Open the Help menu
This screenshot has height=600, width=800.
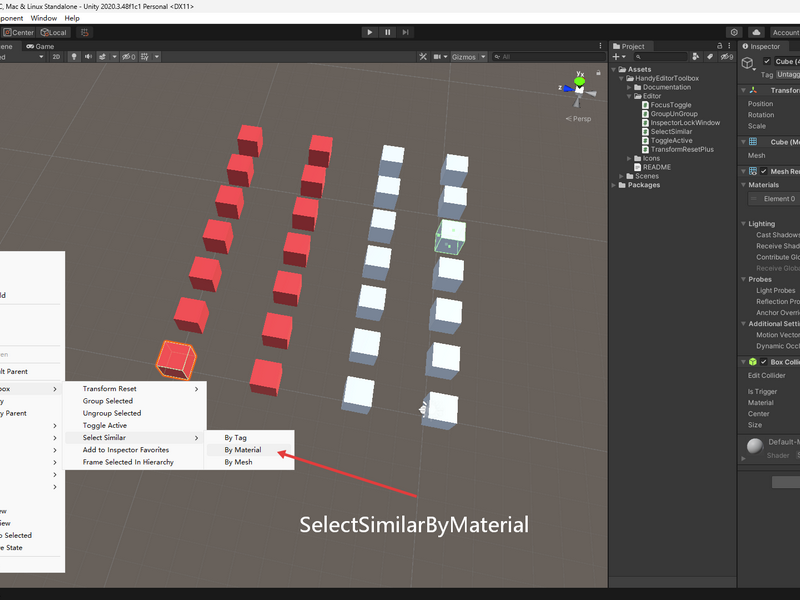[72, 18]
